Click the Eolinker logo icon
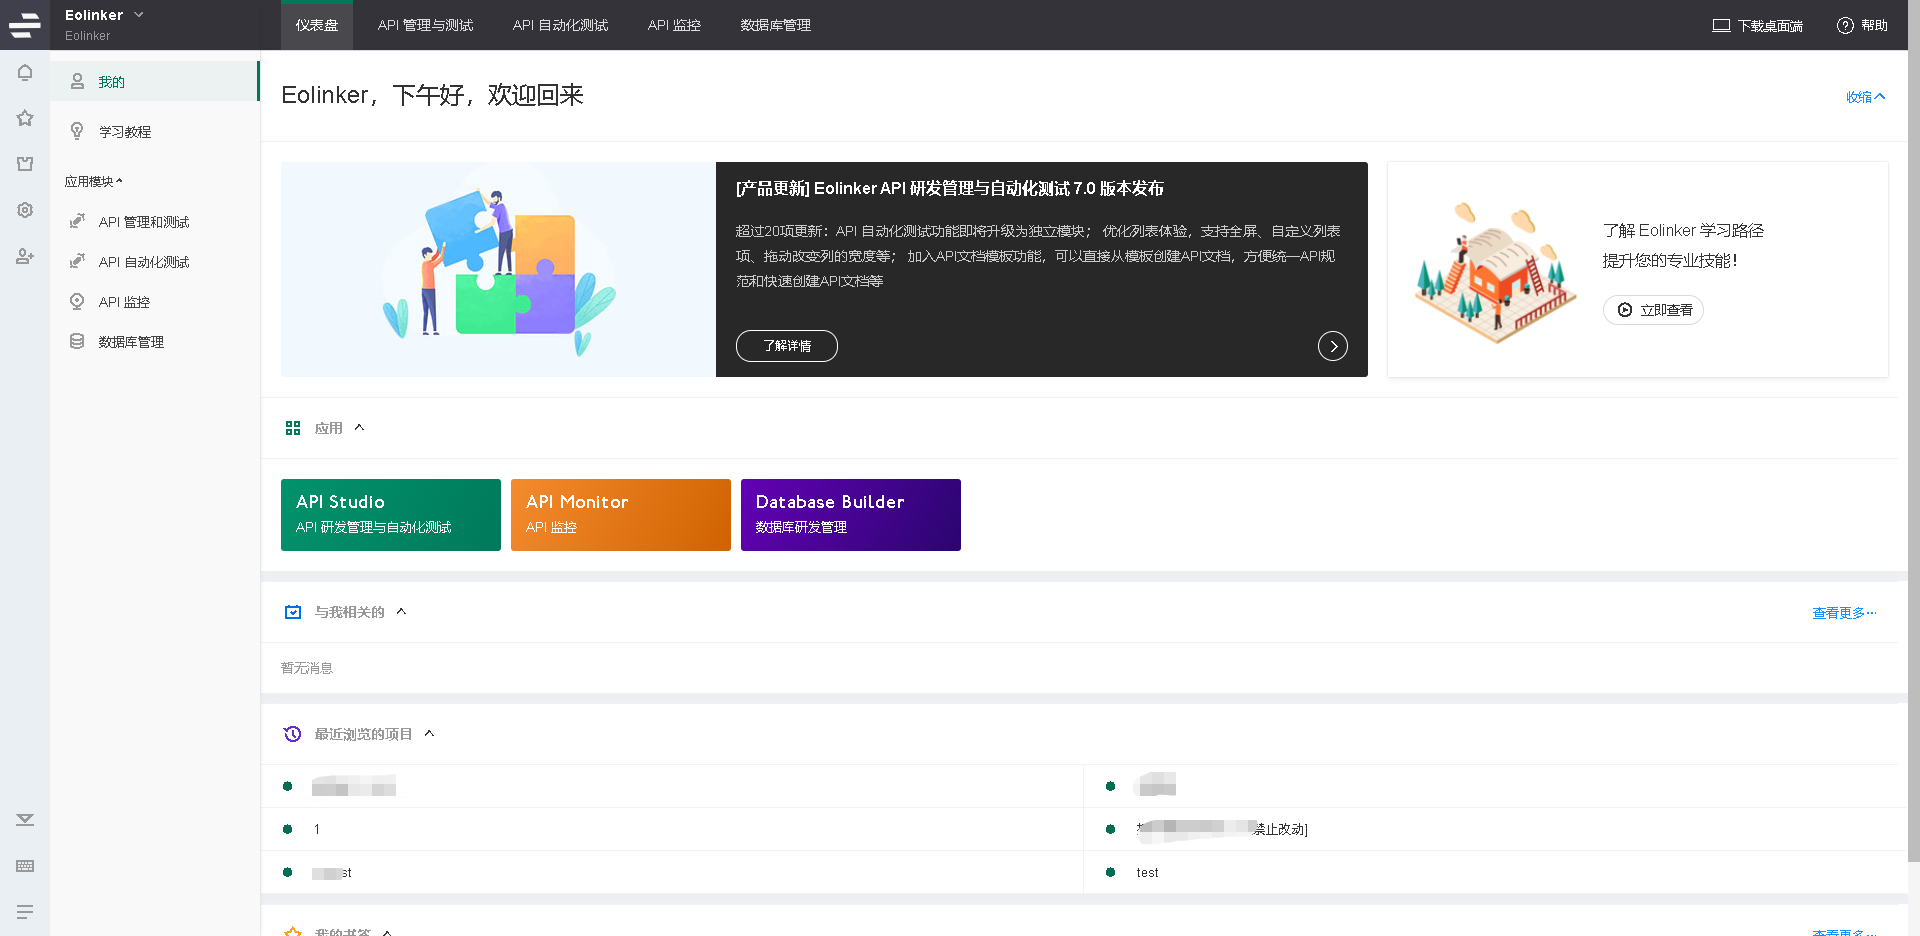The width and height of the screenshot is (1920, 936). pos(25,25)
